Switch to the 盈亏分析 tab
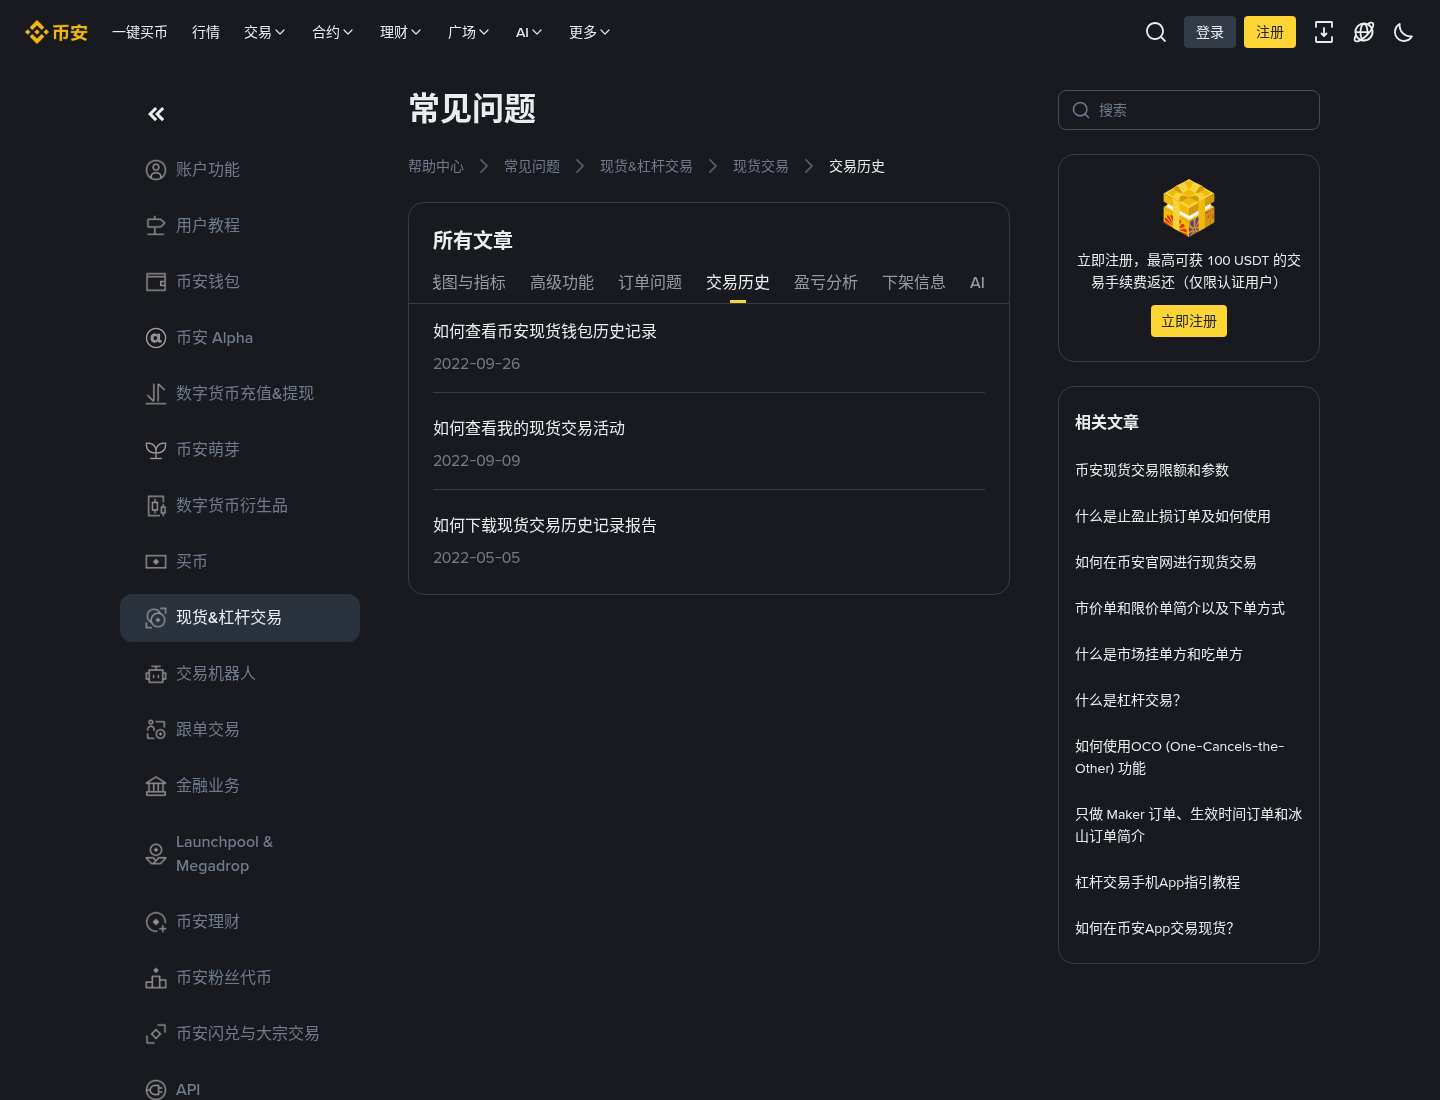The width and height of the screenshot is (1440, 1100). tap(826, 283)
